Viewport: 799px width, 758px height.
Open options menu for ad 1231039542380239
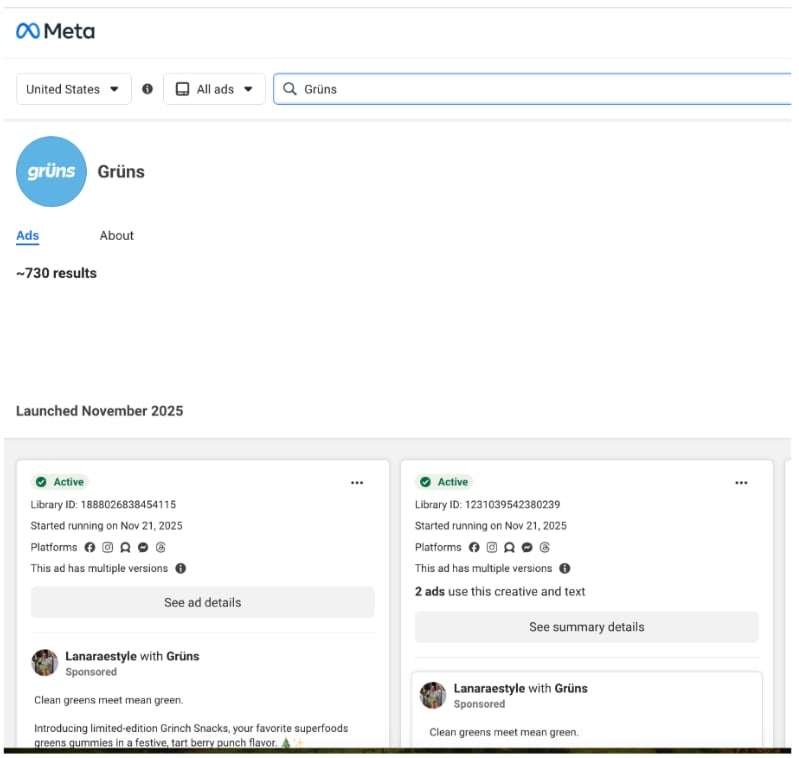pos(741,482)
